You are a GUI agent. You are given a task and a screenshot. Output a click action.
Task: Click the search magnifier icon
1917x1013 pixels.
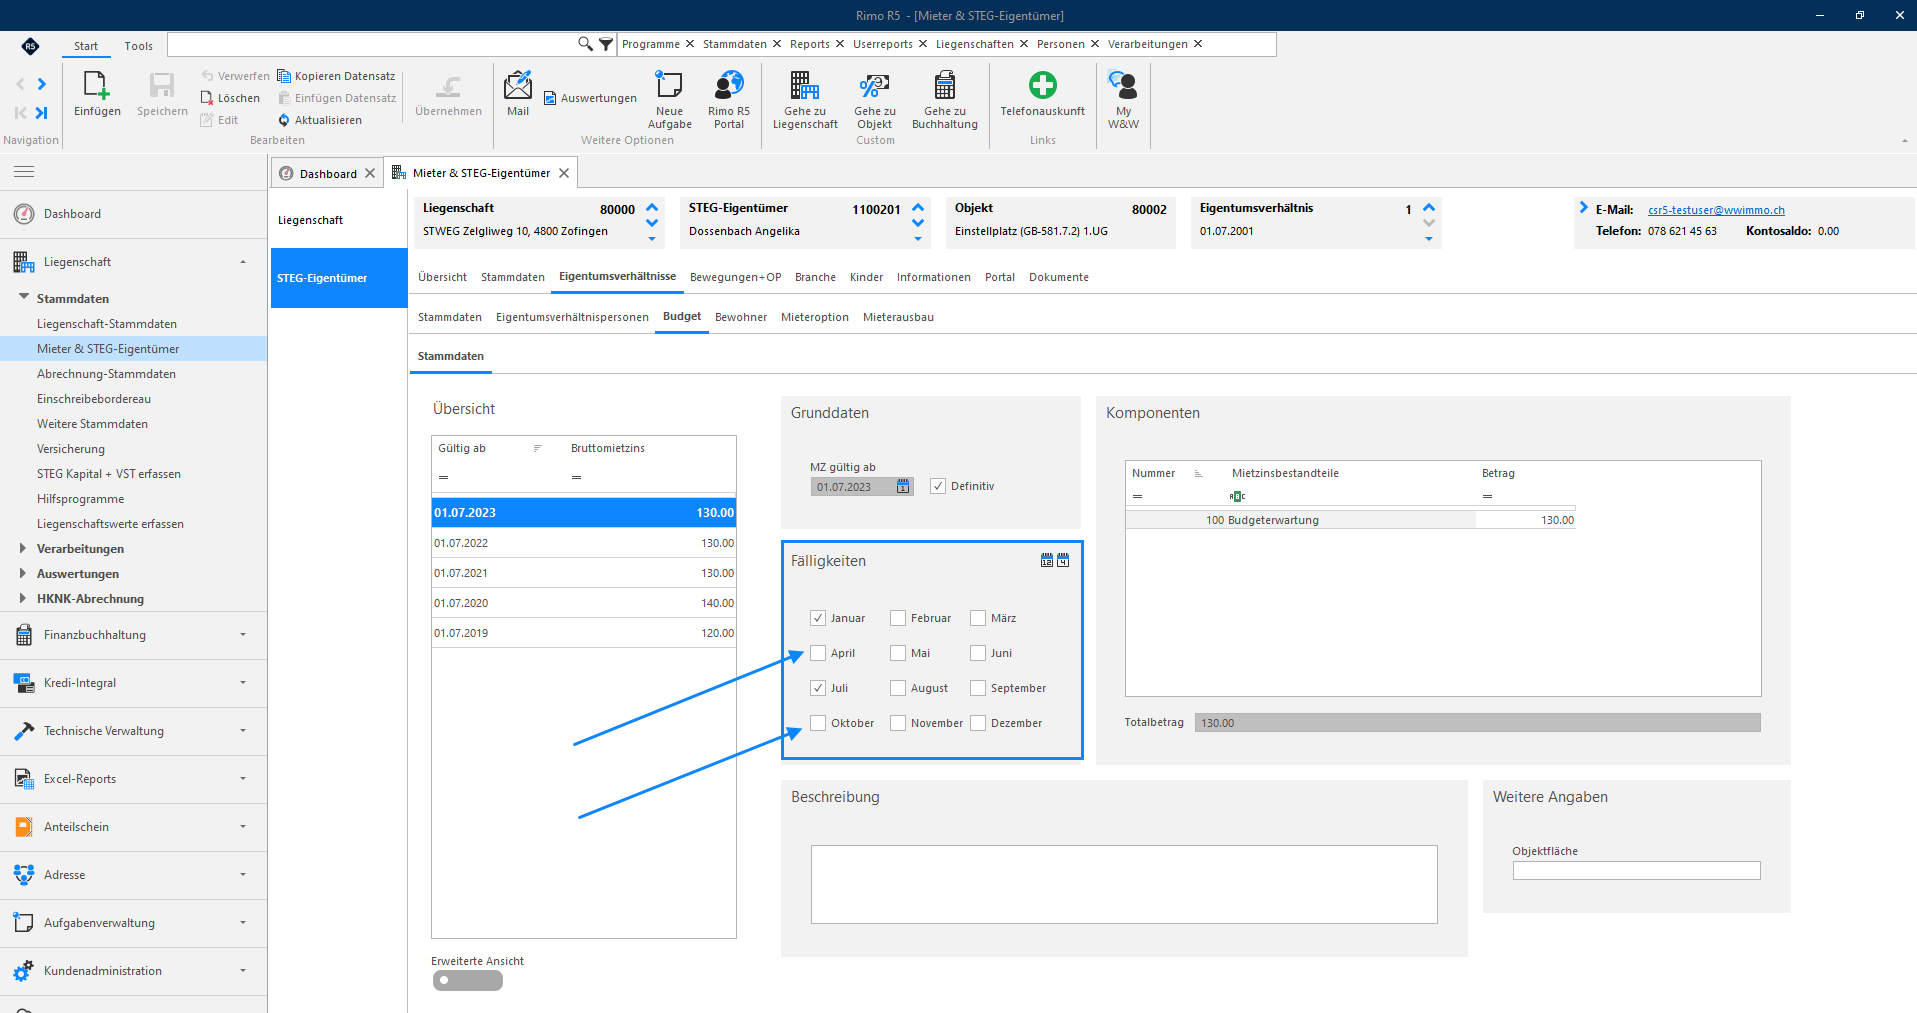585,44
